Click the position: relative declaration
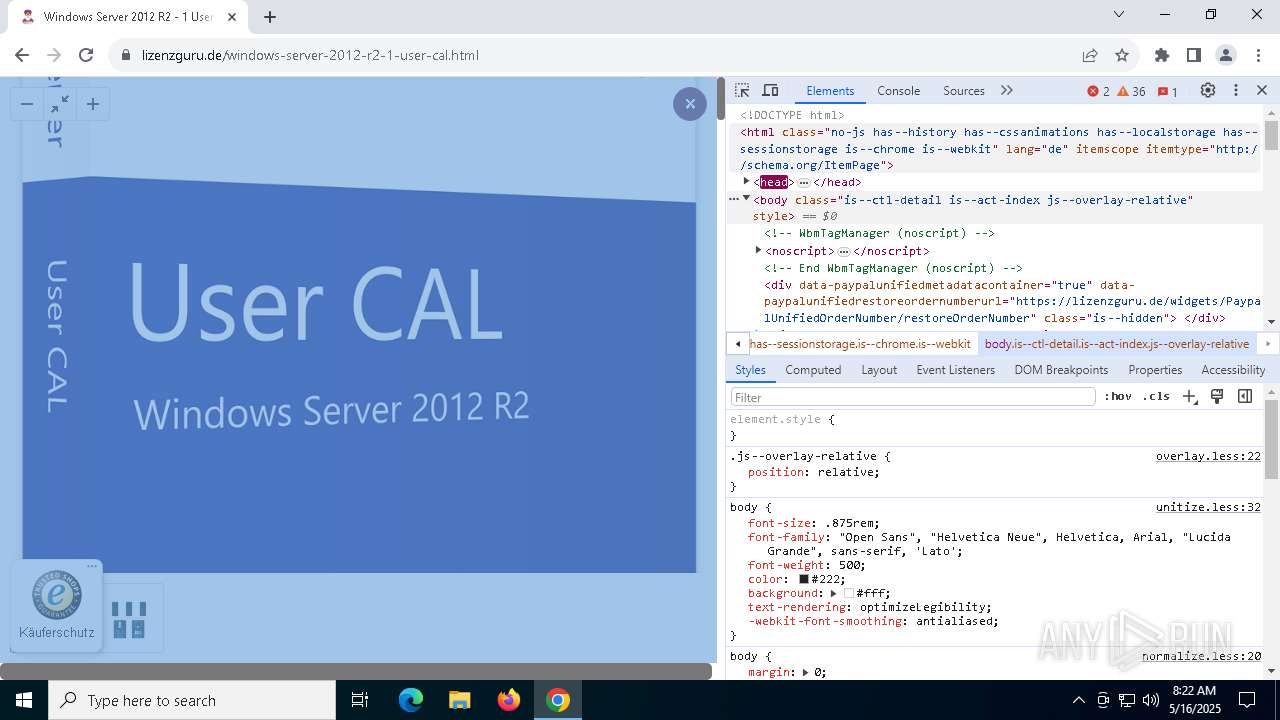1280x720 pixels. [814, 472]
